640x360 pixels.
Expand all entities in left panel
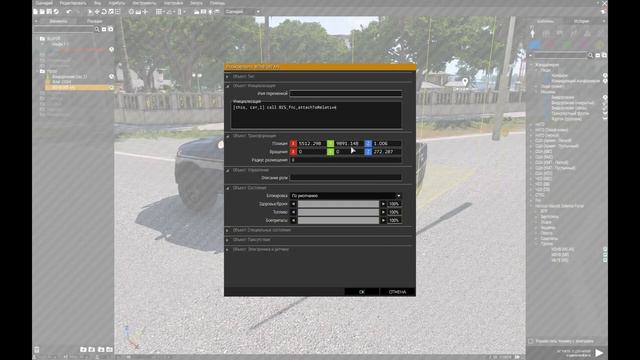click(111, 29)
